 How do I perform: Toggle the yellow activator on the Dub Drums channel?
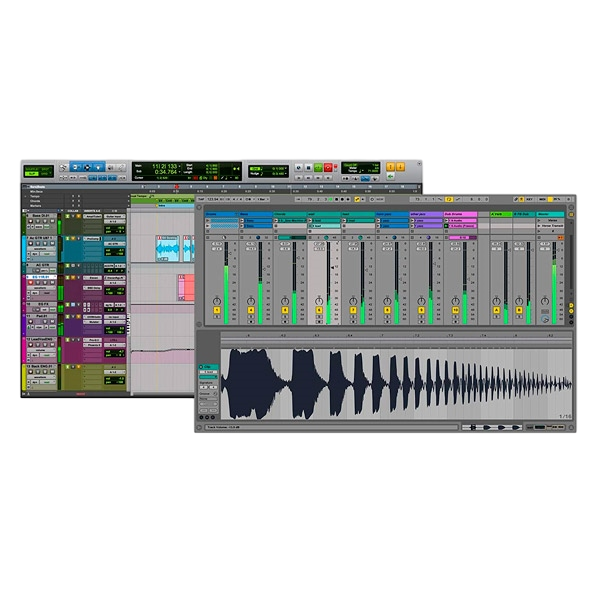[455, 311]
